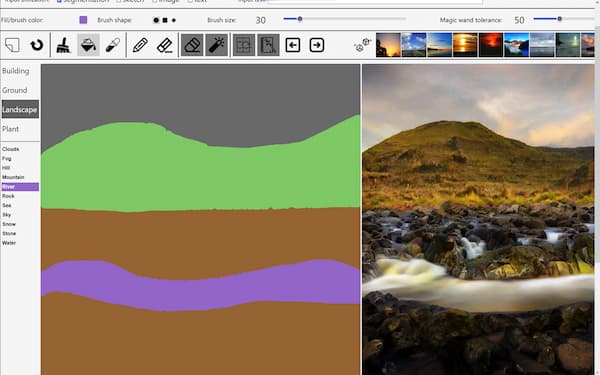Pick the Water label
The width and height of the screenshot is (600, 375).
point(9,243)
